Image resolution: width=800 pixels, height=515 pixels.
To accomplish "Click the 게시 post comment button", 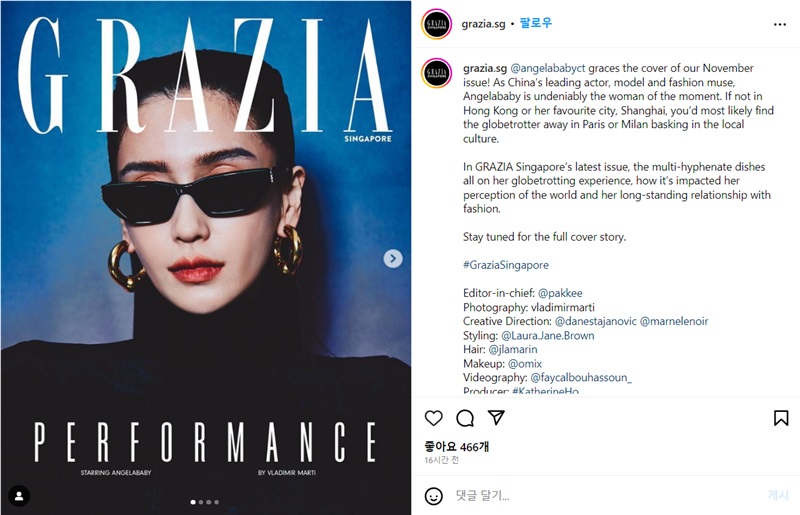I will (778, 495).
